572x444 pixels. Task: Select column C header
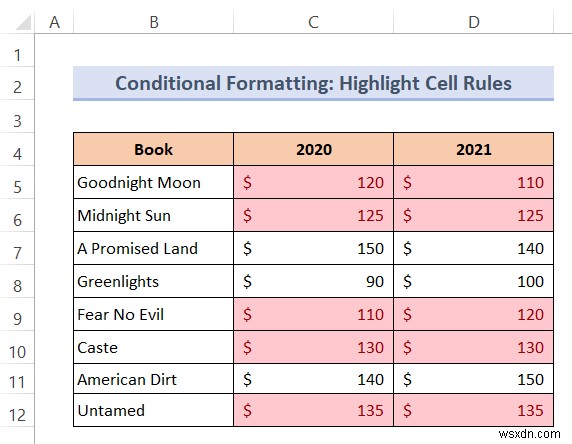[313, 22]
